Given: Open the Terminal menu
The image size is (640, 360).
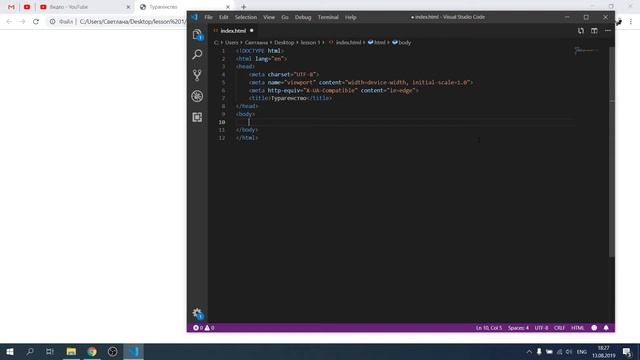Looking at the screenshot, I should 328,17.
